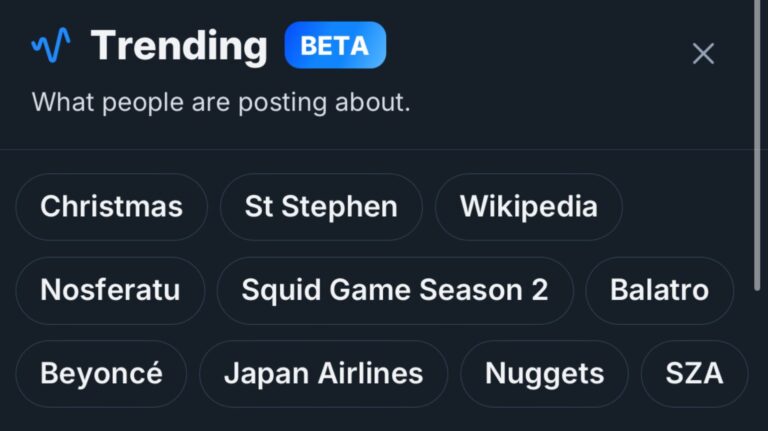The height and width of the screenshot is (431, 768).
Task: Dismiss the Trending panel with the X
Action: click(703, 53)
